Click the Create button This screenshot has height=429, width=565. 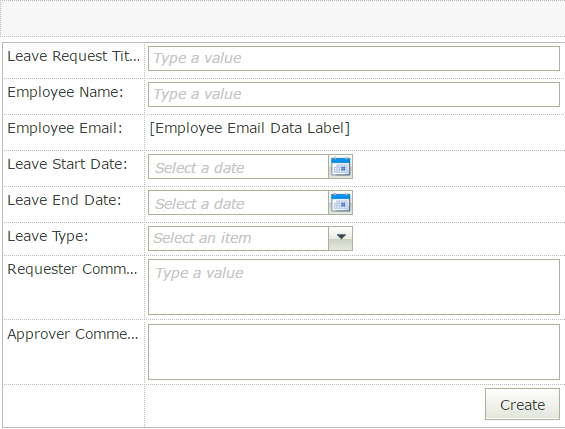pos(522,404)
